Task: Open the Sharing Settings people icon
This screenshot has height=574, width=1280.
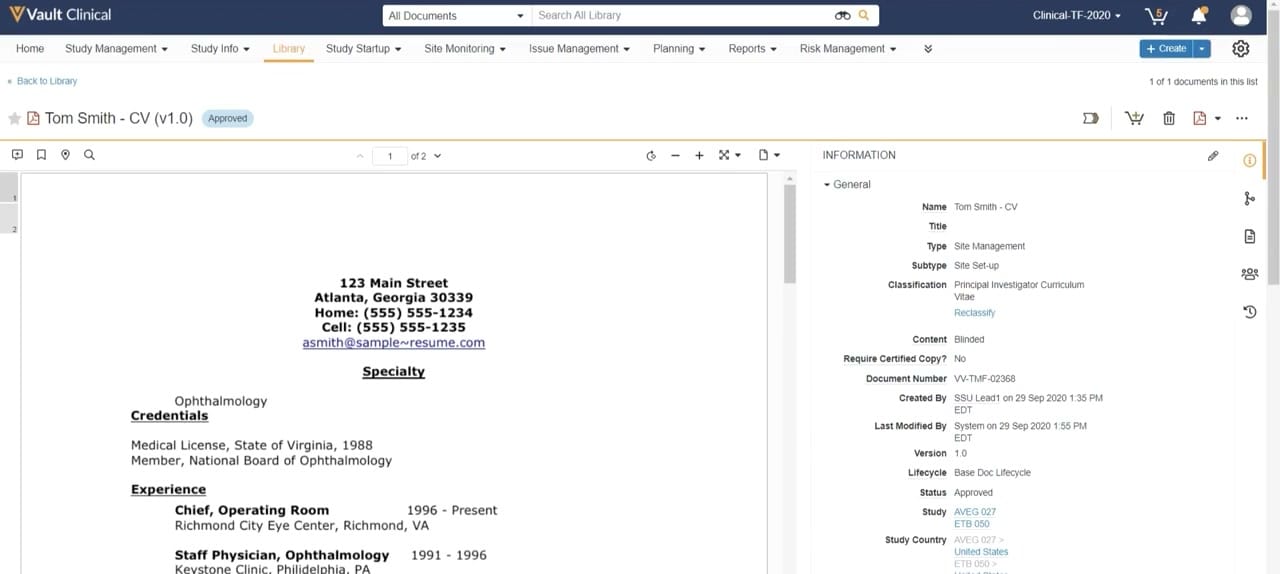Action: (x=1249, y=274)
